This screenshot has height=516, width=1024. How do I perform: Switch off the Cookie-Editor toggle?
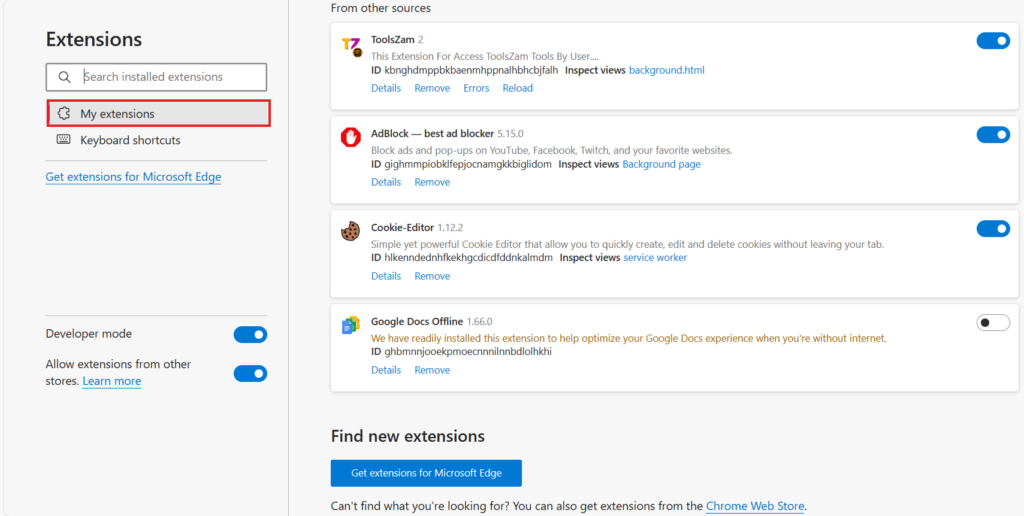(x=993, y=229)
